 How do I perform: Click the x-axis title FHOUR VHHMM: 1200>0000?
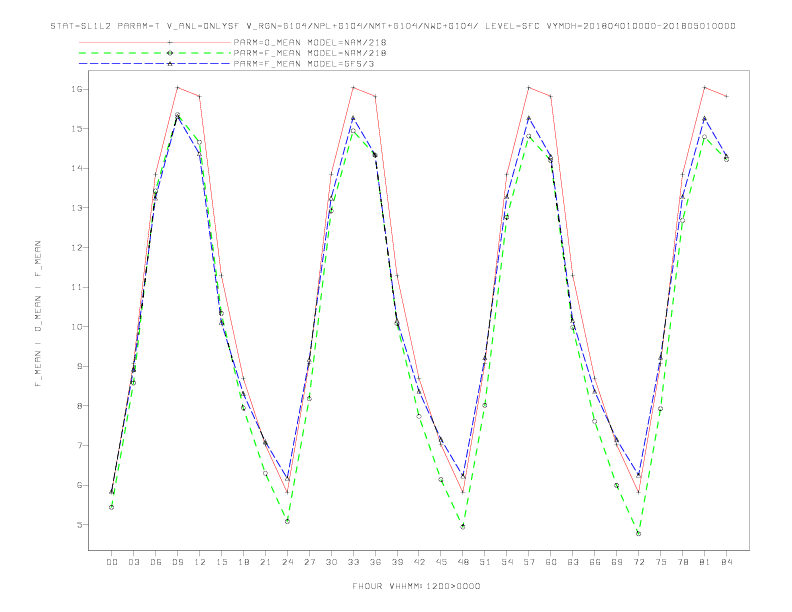(416, 586)
